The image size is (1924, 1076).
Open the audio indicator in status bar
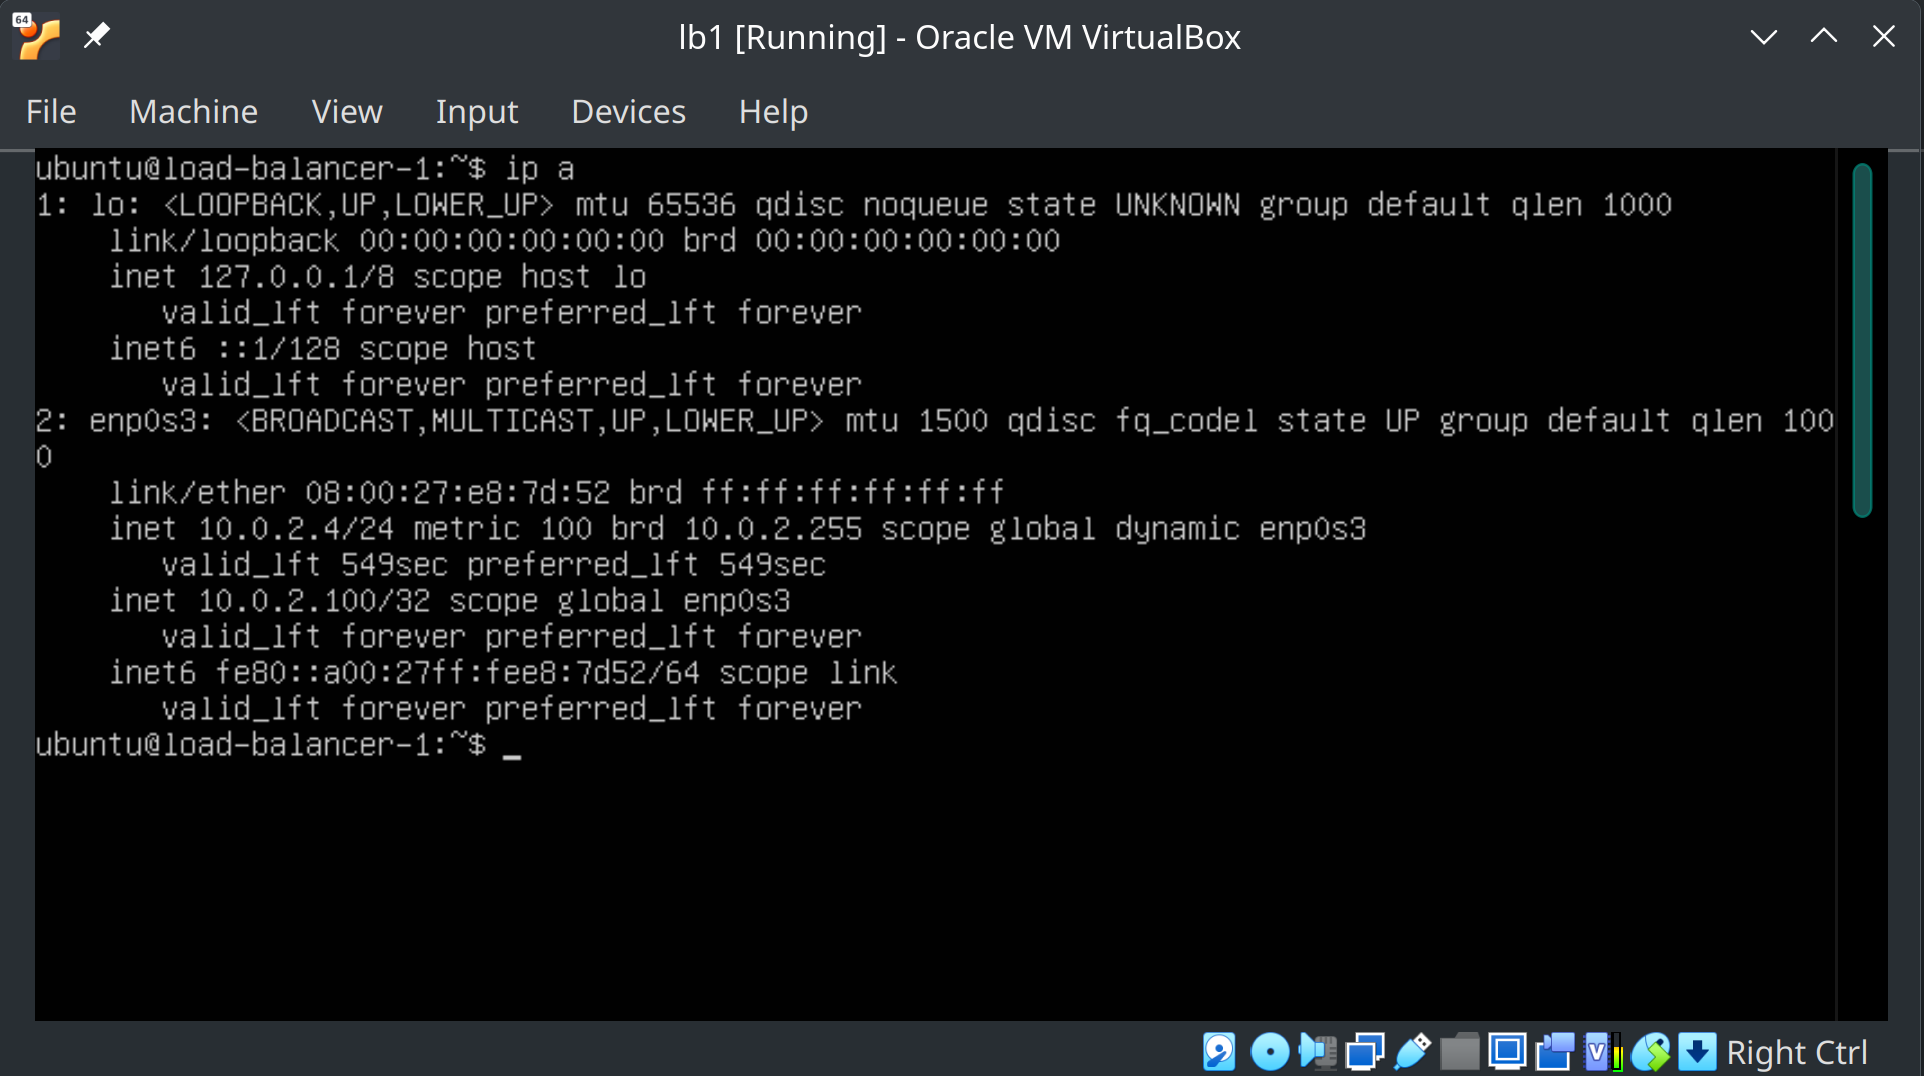(x=1317, y=1052)
